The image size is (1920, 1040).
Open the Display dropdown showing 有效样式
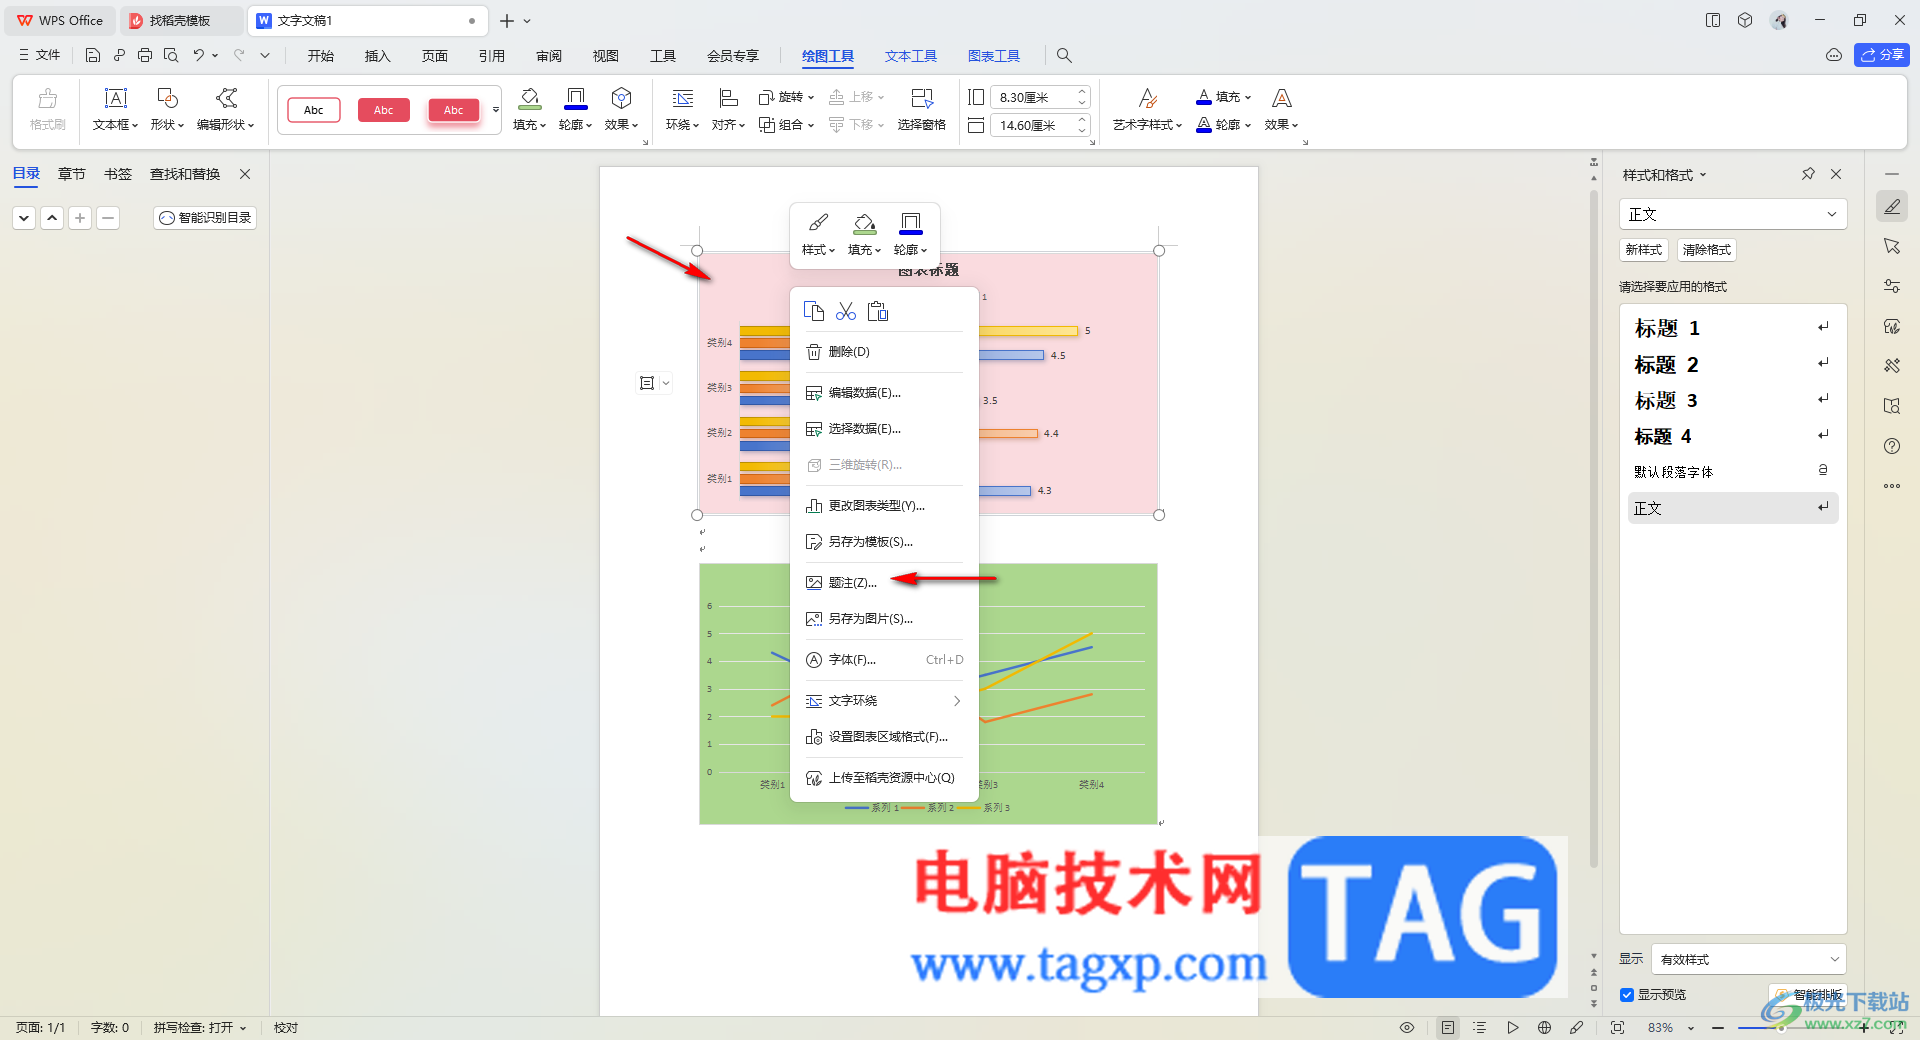(1748, 959)
